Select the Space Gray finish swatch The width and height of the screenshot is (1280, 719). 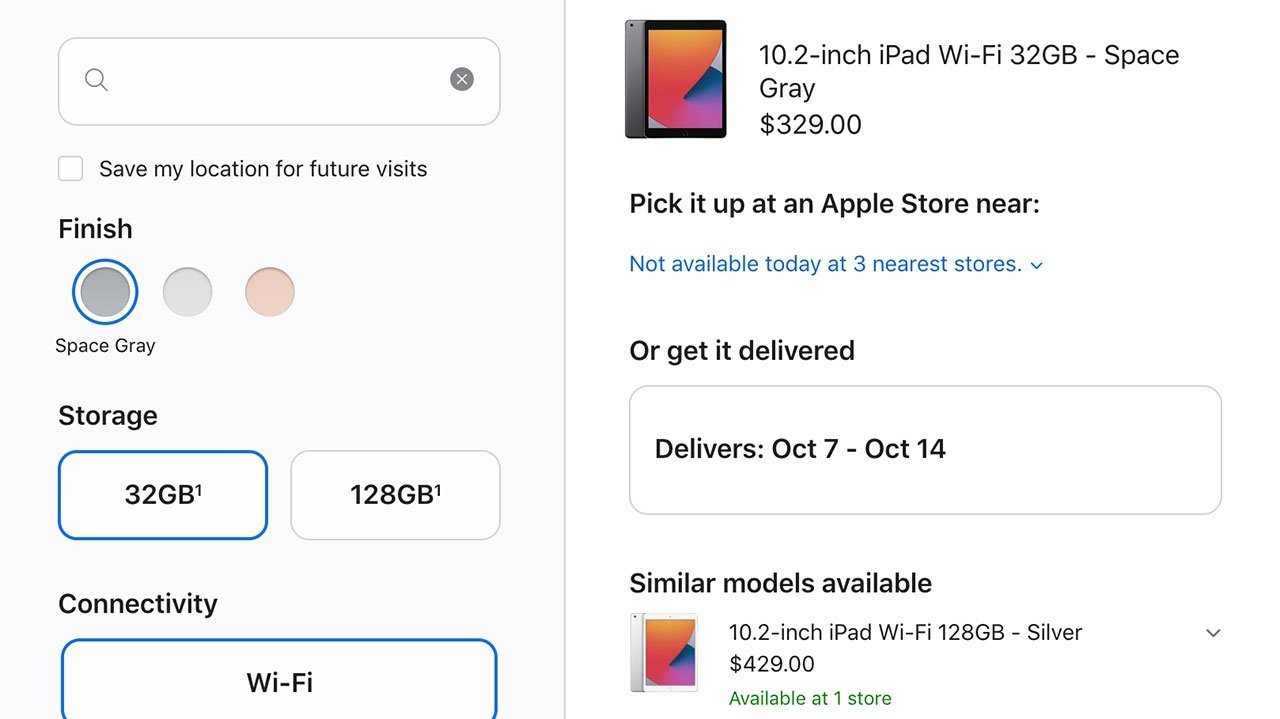click(105, 292)
